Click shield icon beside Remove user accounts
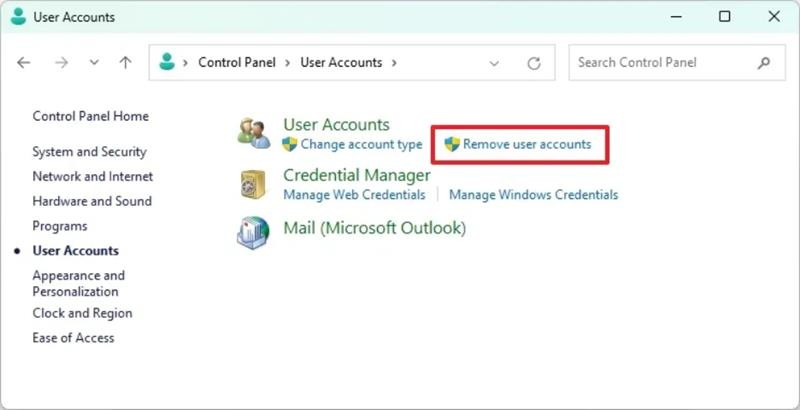This screenshot has height=410, width=800. point(452,144)
